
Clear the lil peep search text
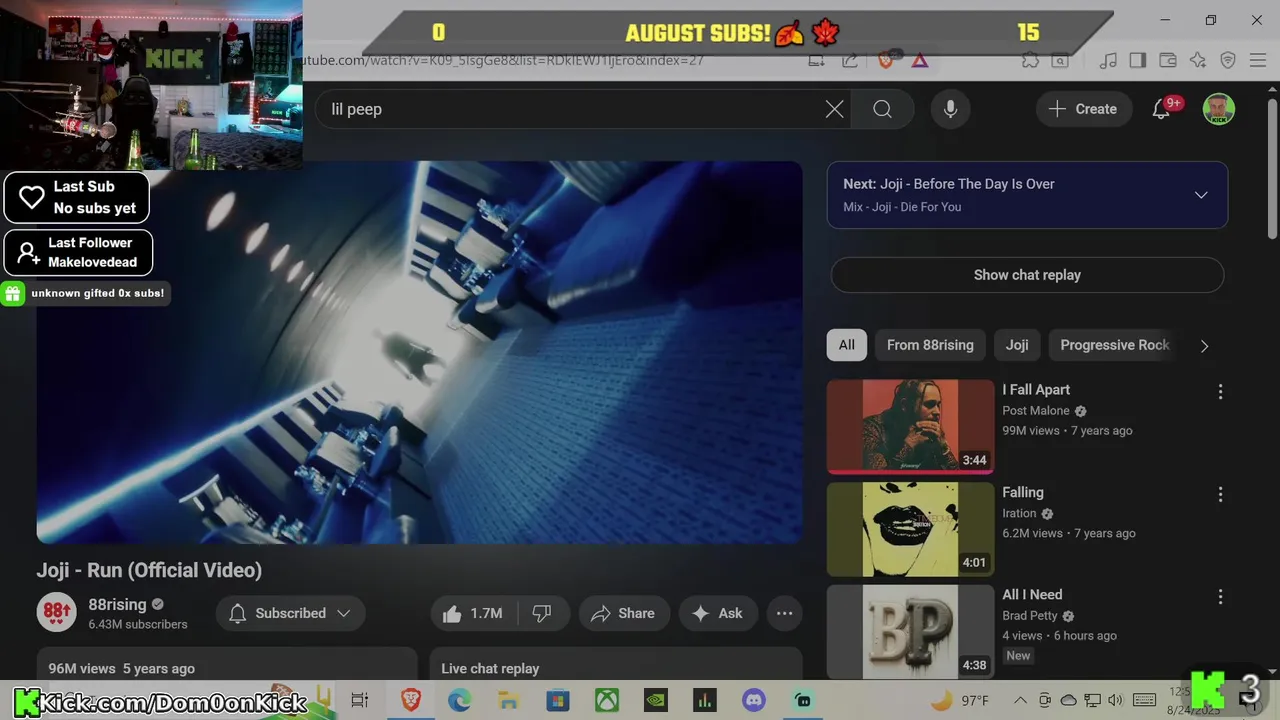(x=834, y=109)
